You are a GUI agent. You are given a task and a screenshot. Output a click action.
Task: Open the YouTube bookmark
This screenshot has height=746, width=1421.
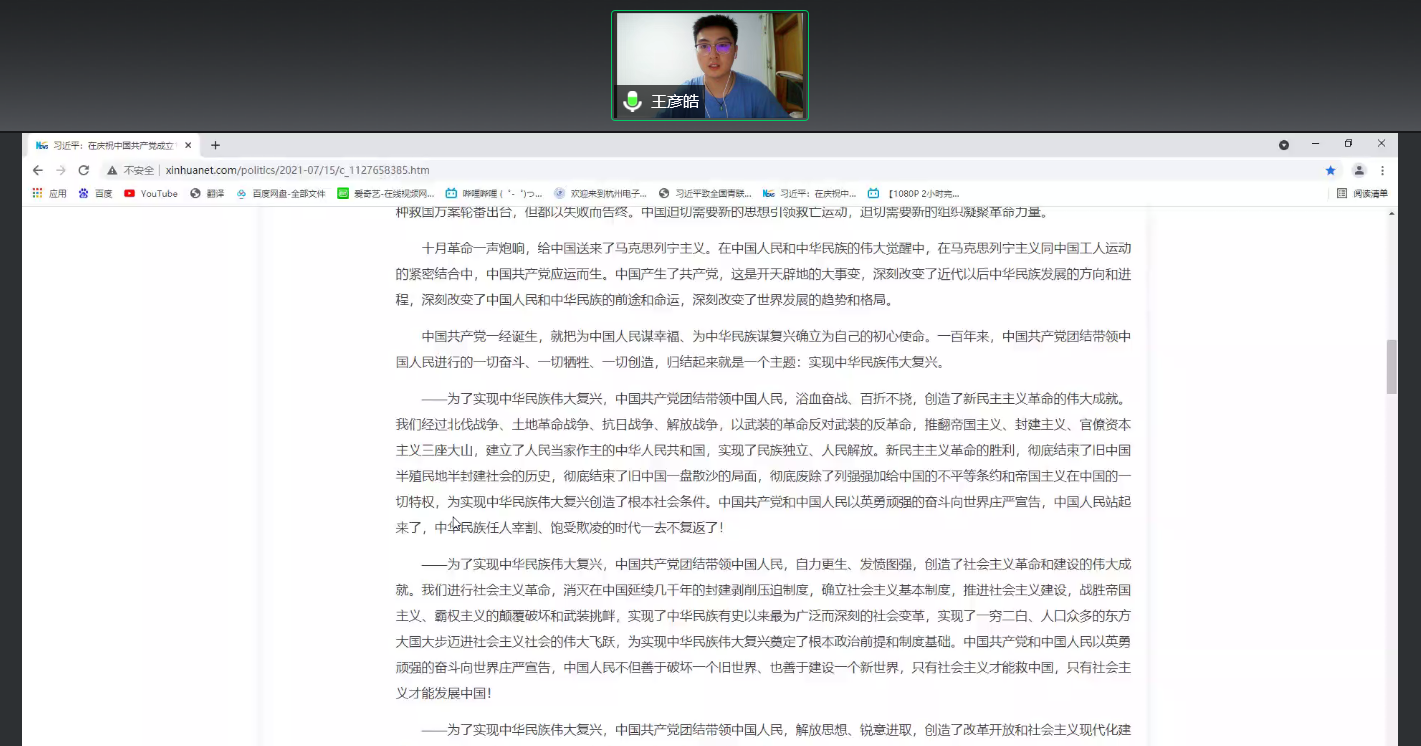(x=150, y=193)
